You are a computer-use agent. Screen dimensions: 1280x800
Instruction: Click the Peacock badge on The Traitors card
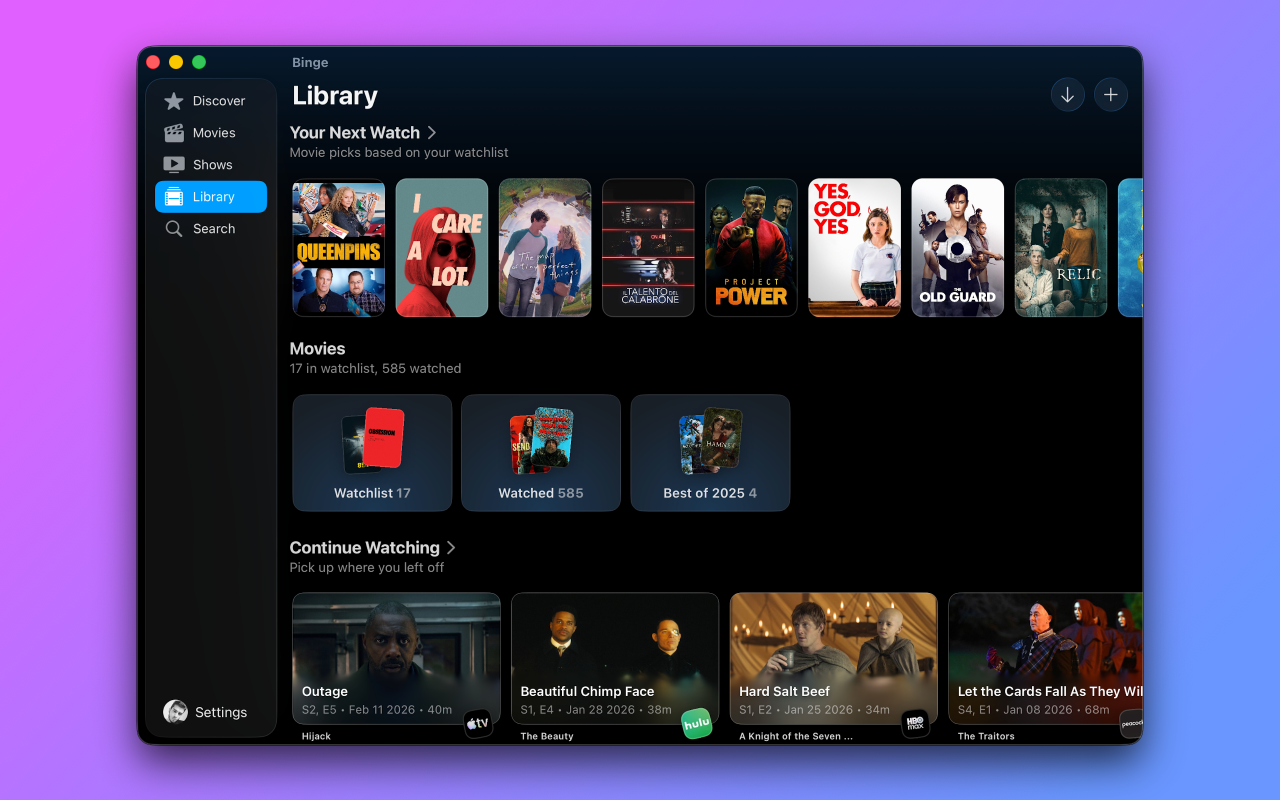point(1131,723)
